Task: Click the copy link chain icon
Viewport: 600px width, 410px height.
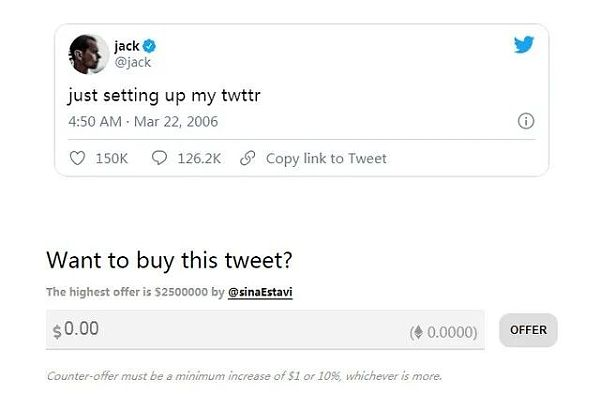Action: coord(248,158)
